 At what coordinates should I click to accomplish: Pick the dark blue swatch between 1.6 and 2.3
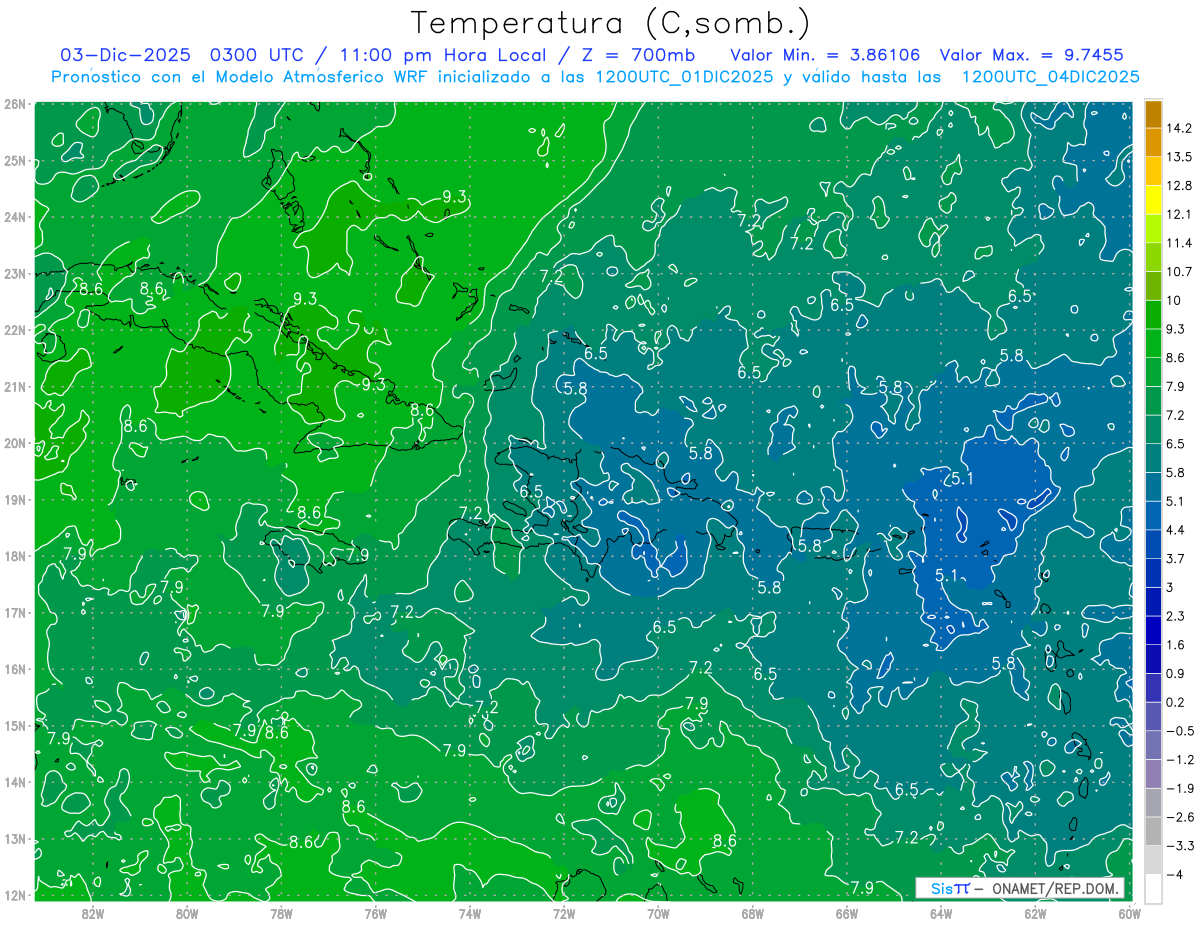coord(1153,630)
